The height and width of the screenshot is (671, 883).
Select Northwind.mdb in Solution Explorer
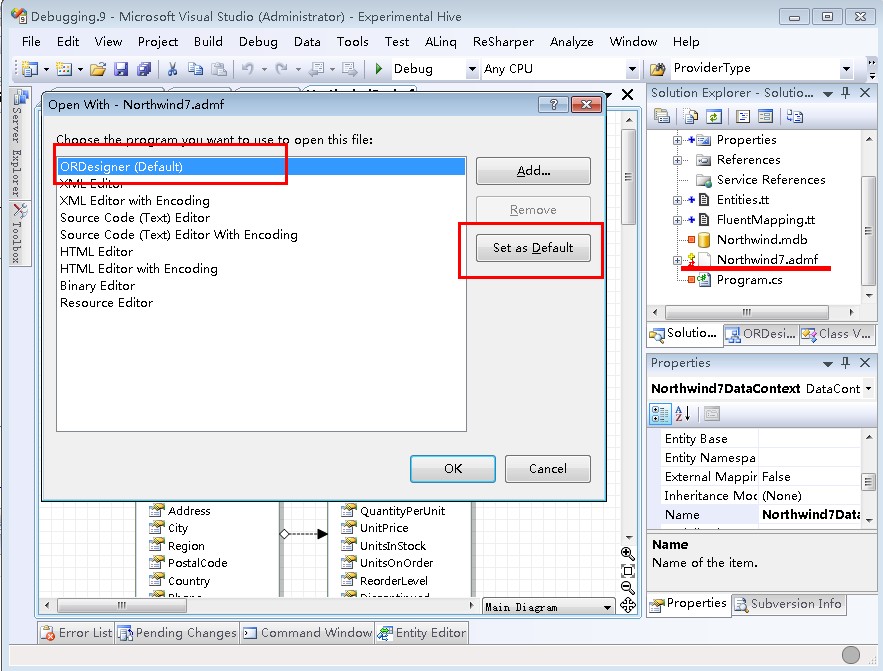(x=761, y=240)
